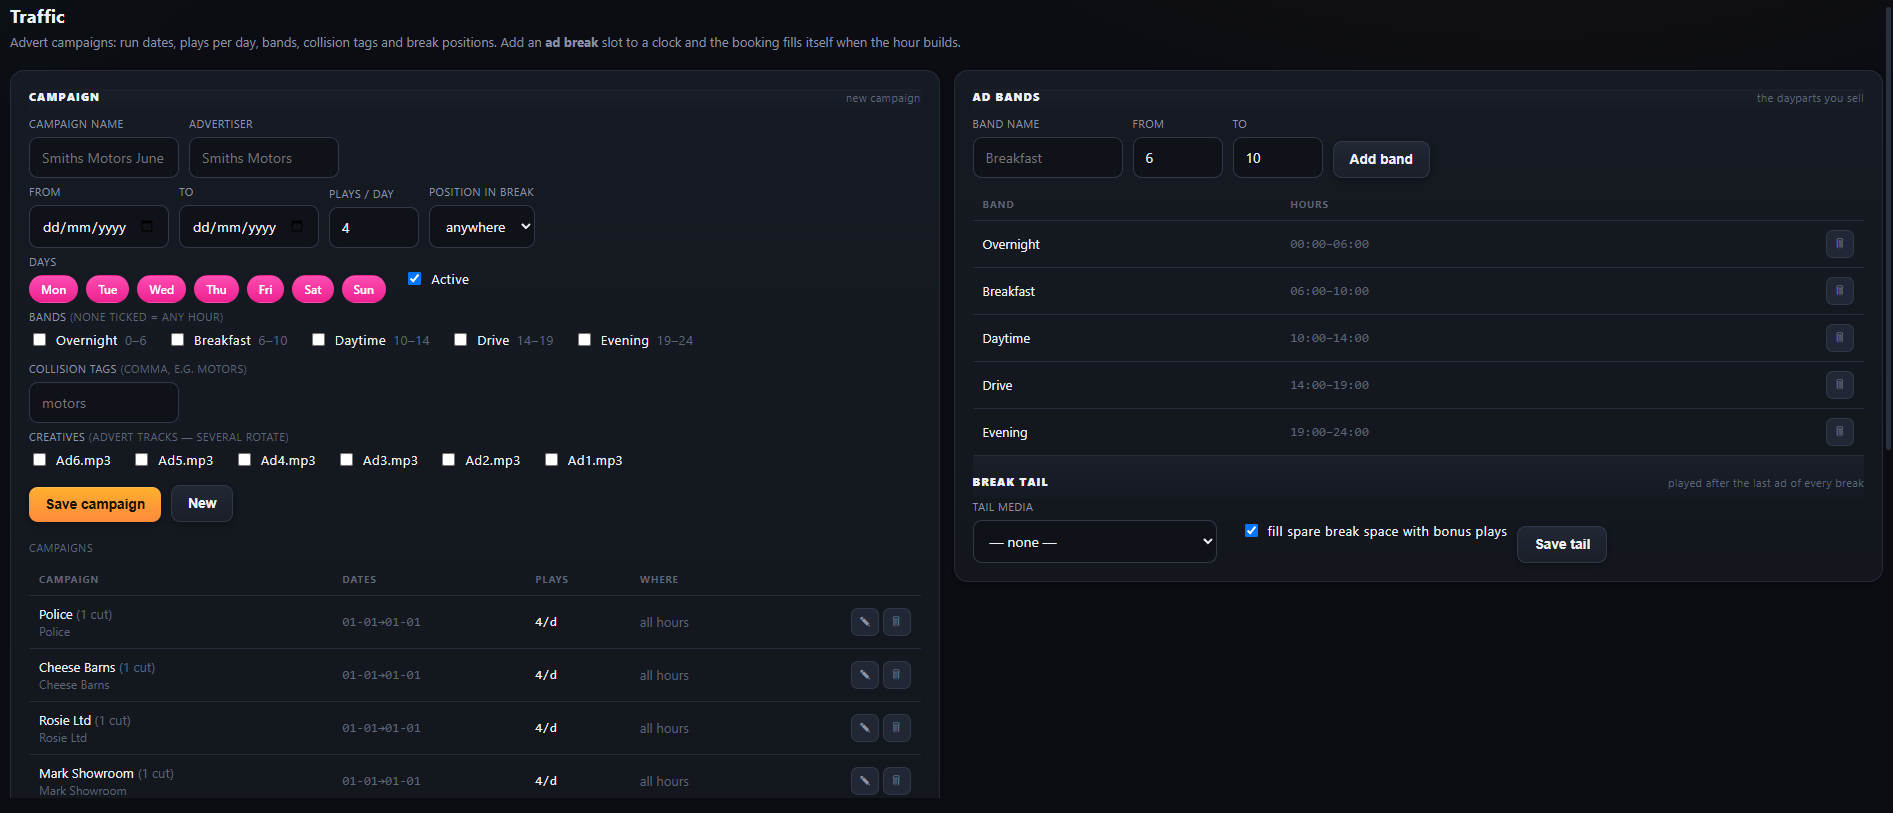1893x813 pixels.
Task: Delete the Overnight ad band
Action: (1840, 244)
